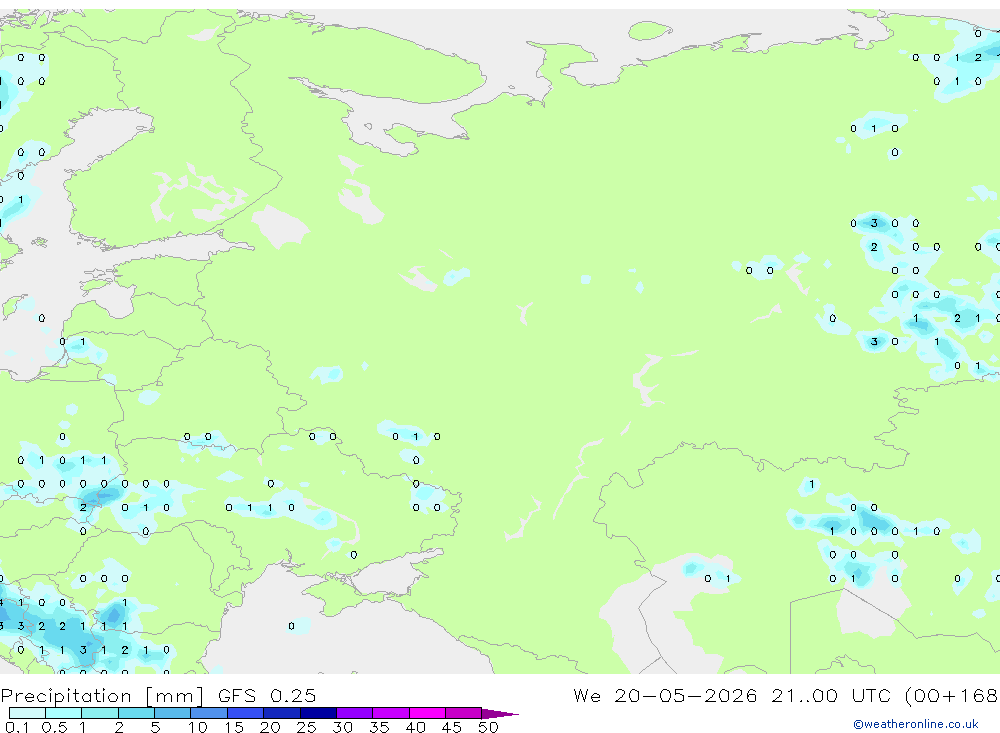Click the '50' legend scale label
This screenshot has width=1000, height=733.
(488, 727)
